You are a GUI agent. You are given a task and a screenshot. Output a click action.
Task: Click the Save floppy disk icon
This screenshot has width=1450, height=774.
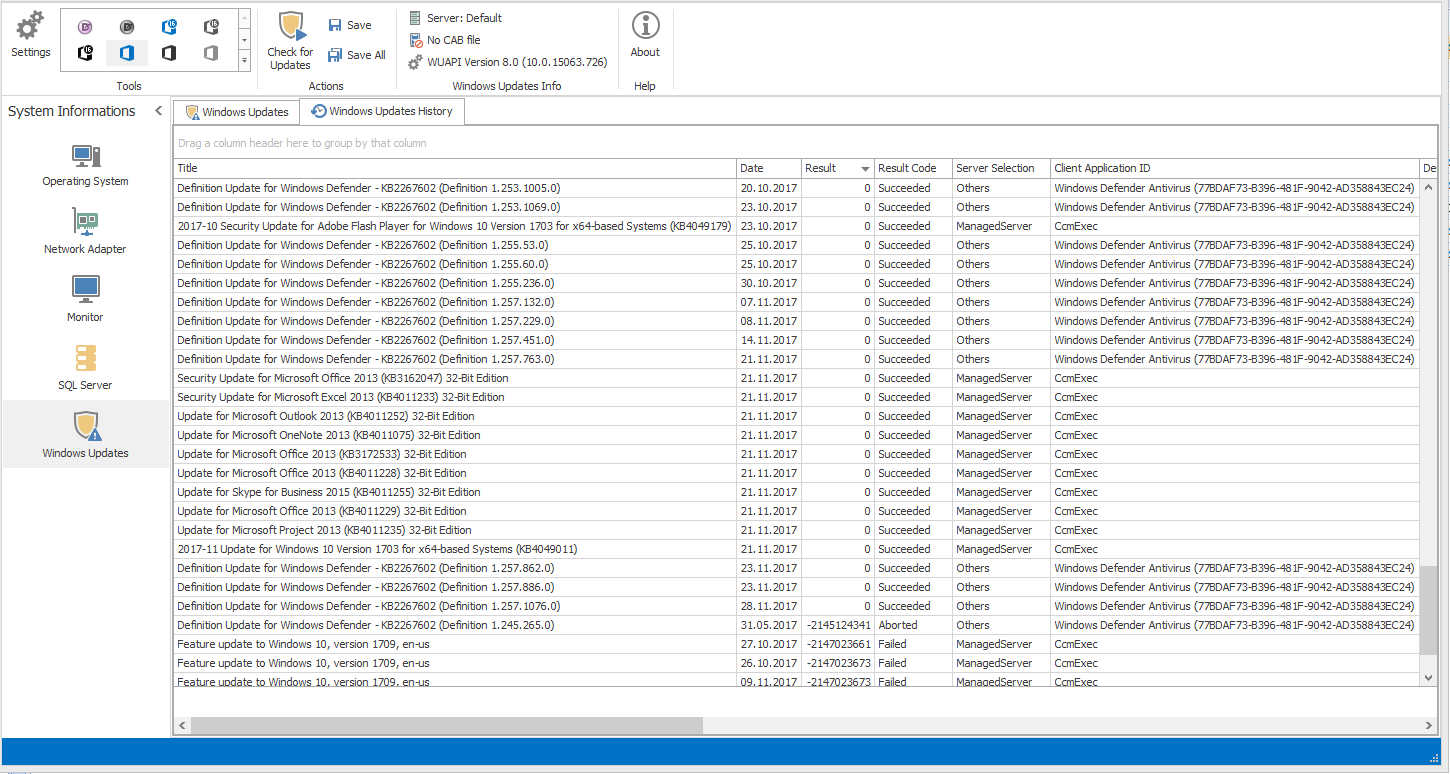coord(335,25)
